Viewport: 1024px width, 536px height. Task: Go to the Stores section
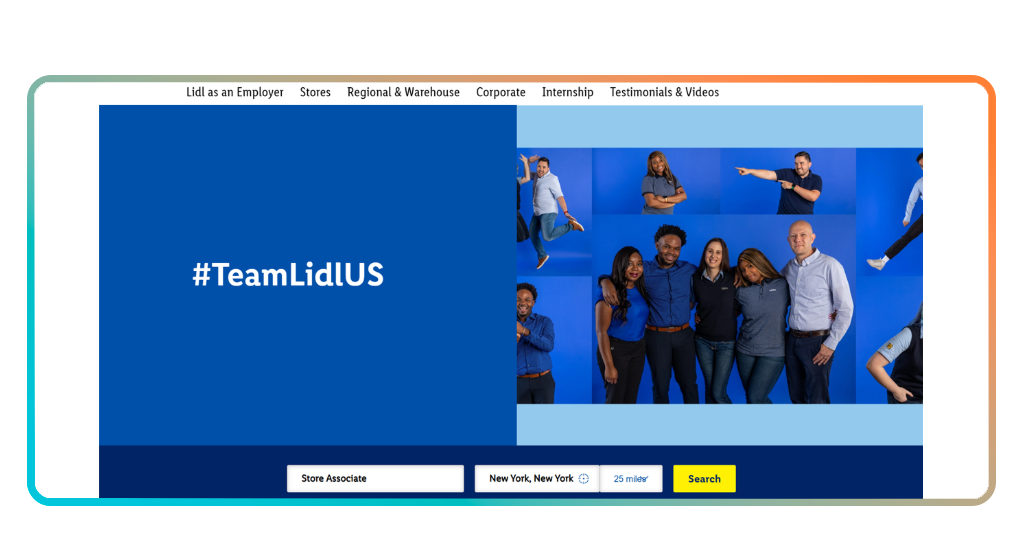(315, 92)
